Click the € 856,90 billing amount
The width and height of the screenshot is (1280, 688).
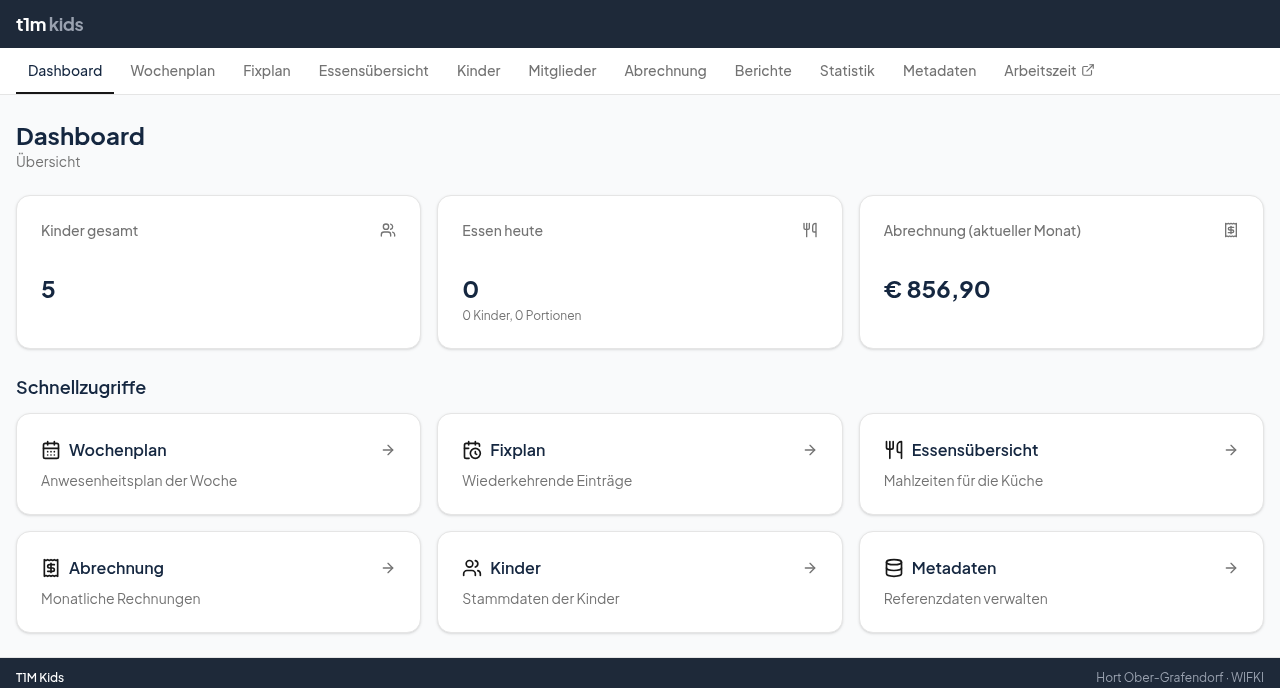tap(937, 289)
